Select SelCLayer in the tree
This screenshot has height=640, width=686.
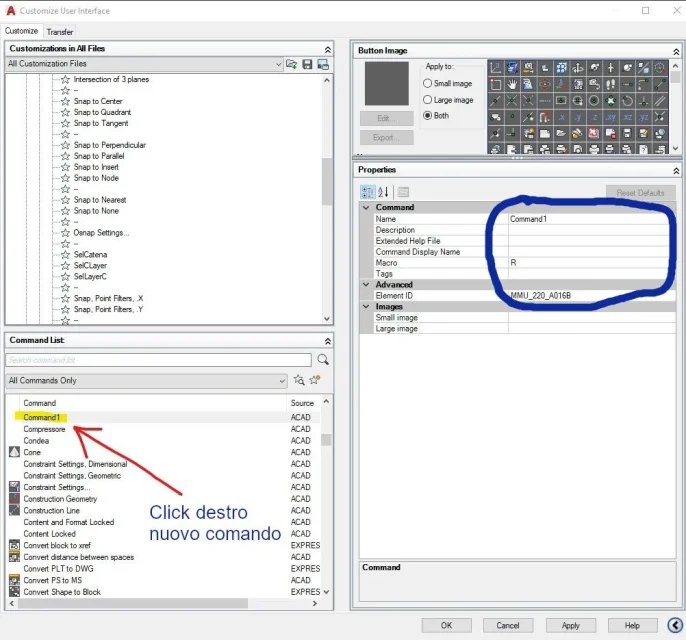(x=90, y=265)
